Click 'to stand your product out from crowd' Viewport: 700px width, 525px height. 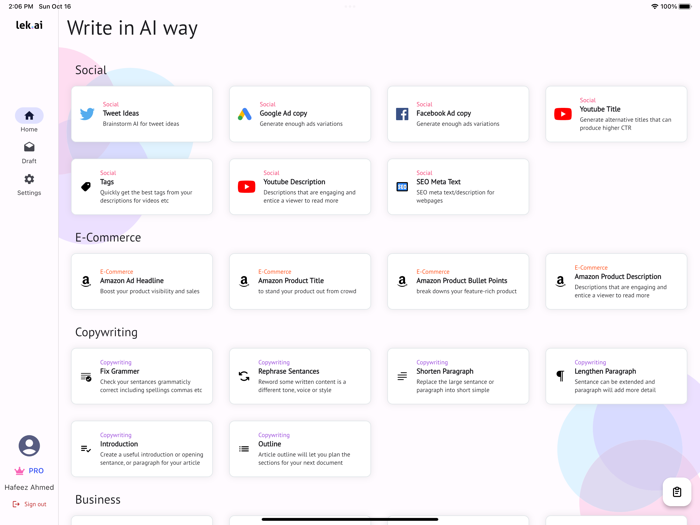[x=307, y=291]
